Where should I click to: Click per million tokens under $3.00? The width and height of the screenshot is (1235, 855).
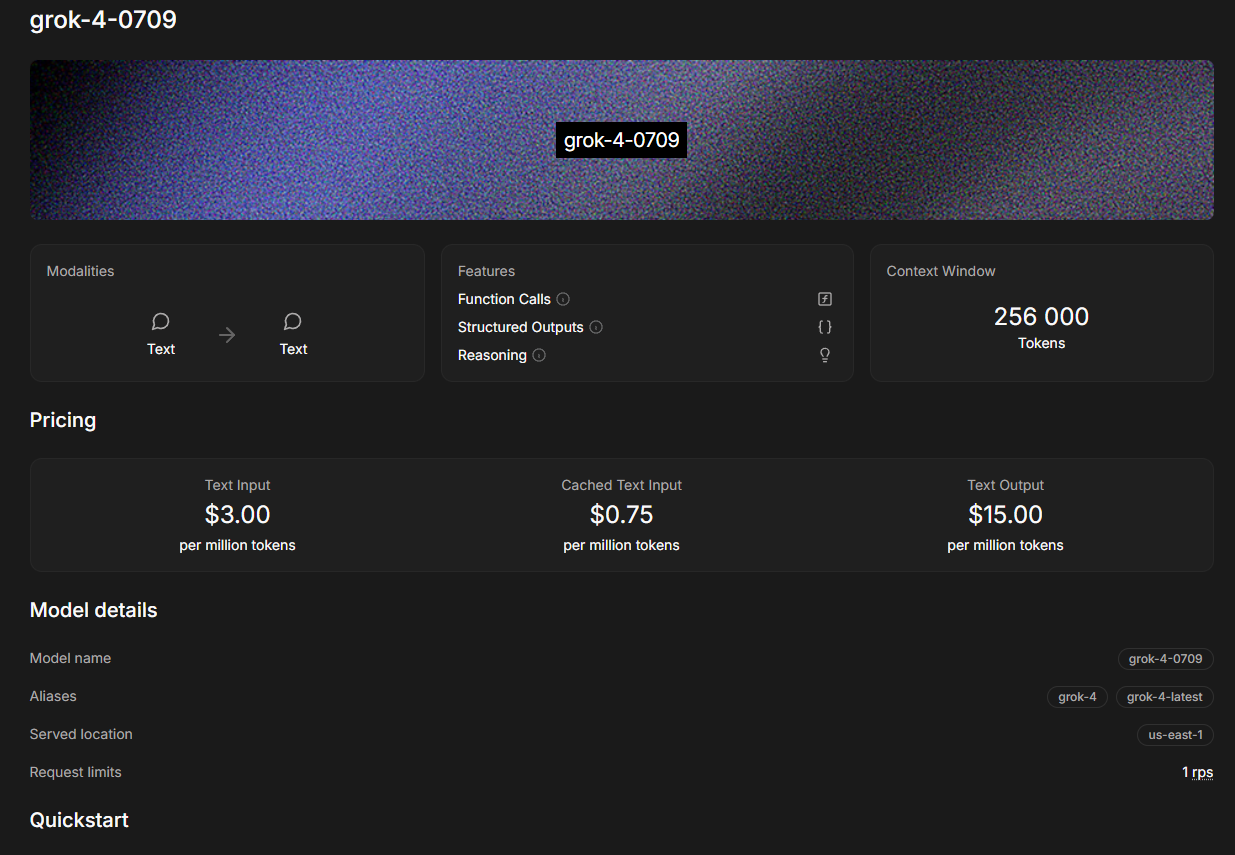(238, 545)
